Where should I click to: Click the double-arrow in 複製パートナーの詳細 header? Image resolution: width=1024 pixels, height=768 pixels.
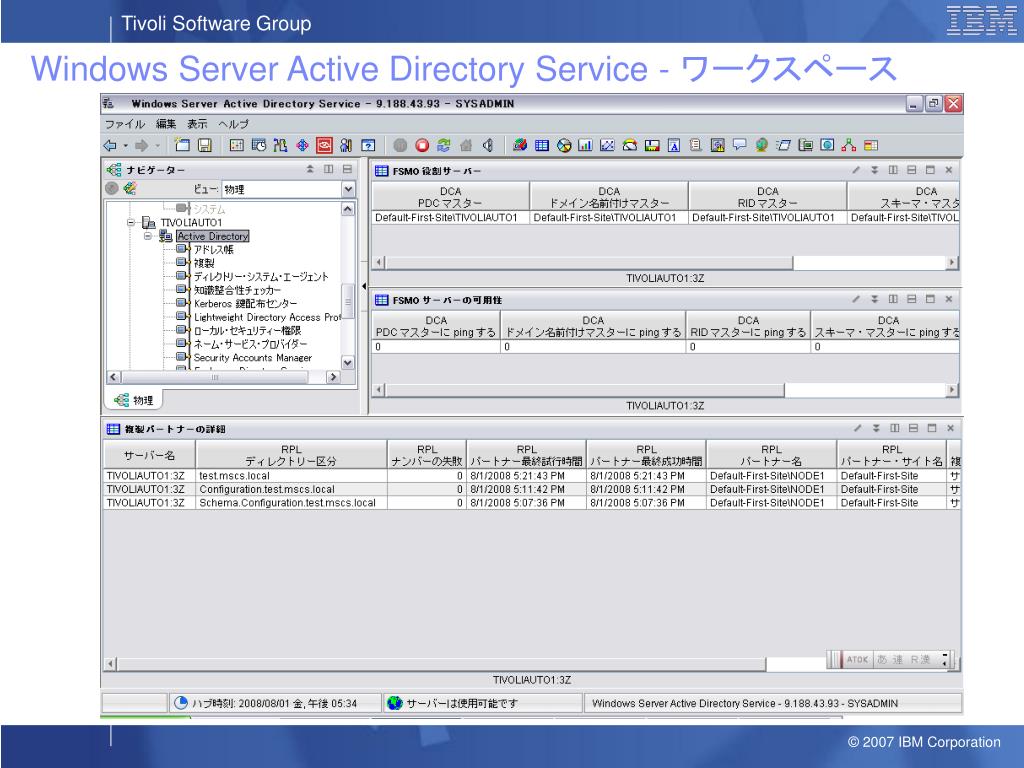coord(876,428)
